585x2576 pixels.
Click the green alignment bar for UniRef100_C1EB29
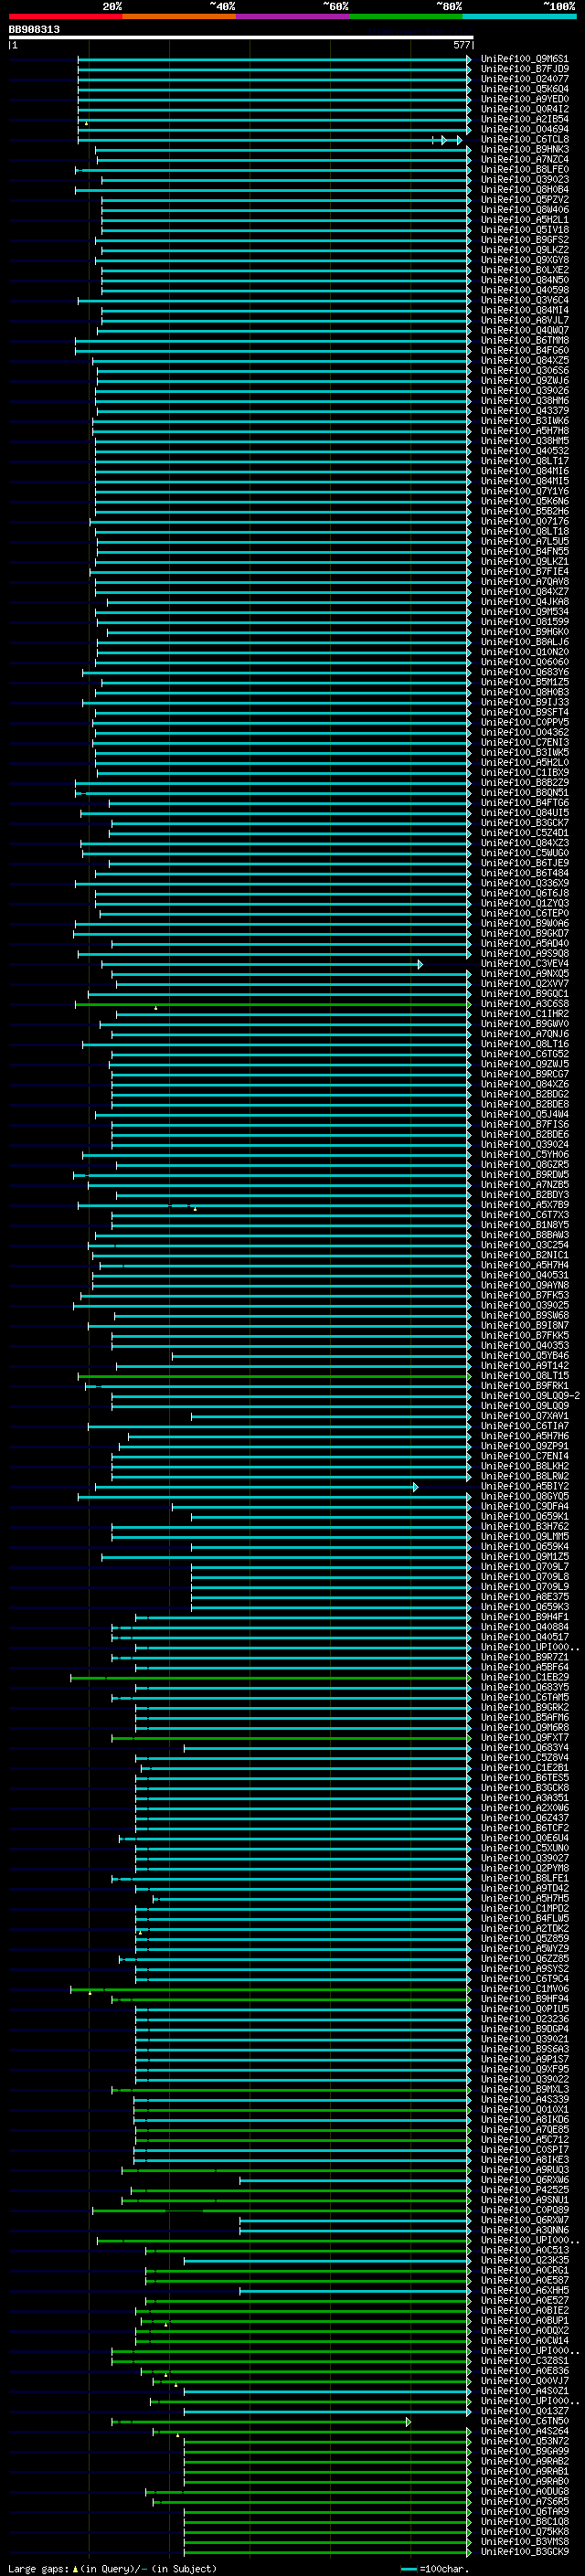270,1678
